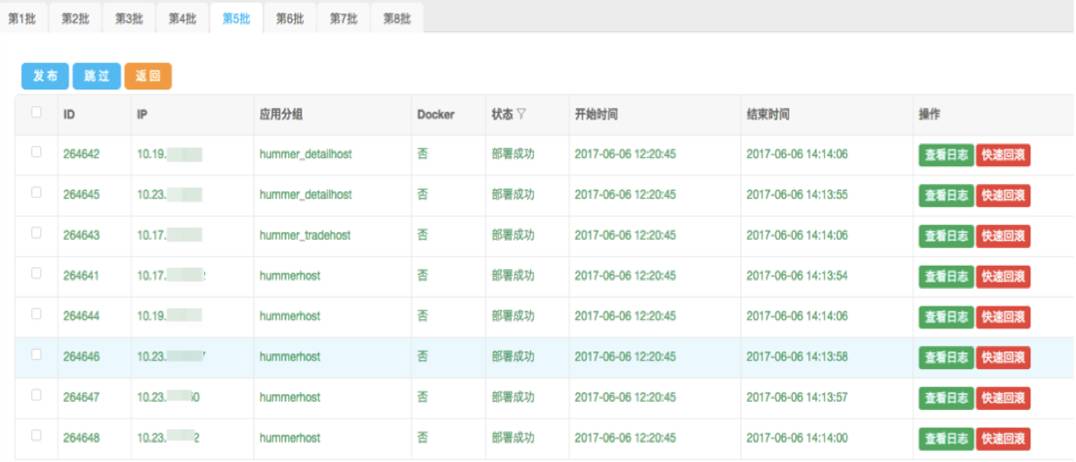
Task: Click end time 2017-06-06 14:13:54
Action: (797, 276)
